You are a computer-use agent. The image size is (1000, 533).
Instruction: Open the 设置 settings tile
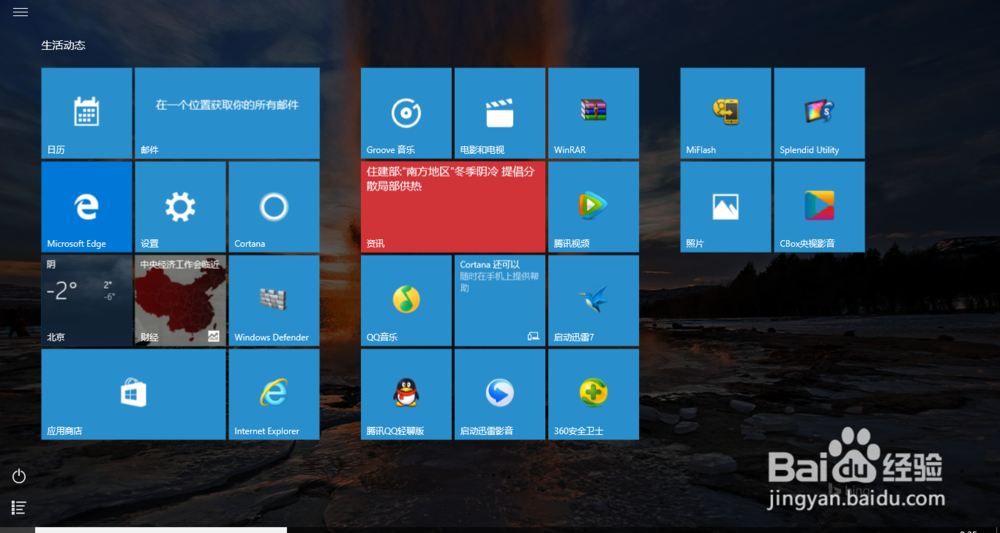(x=180, y=207)
